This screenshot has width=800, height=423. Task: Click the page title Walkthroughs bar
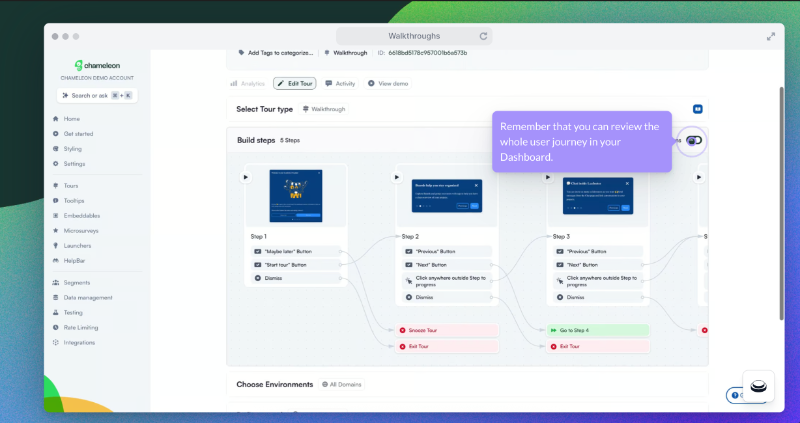tap(414, 36)
